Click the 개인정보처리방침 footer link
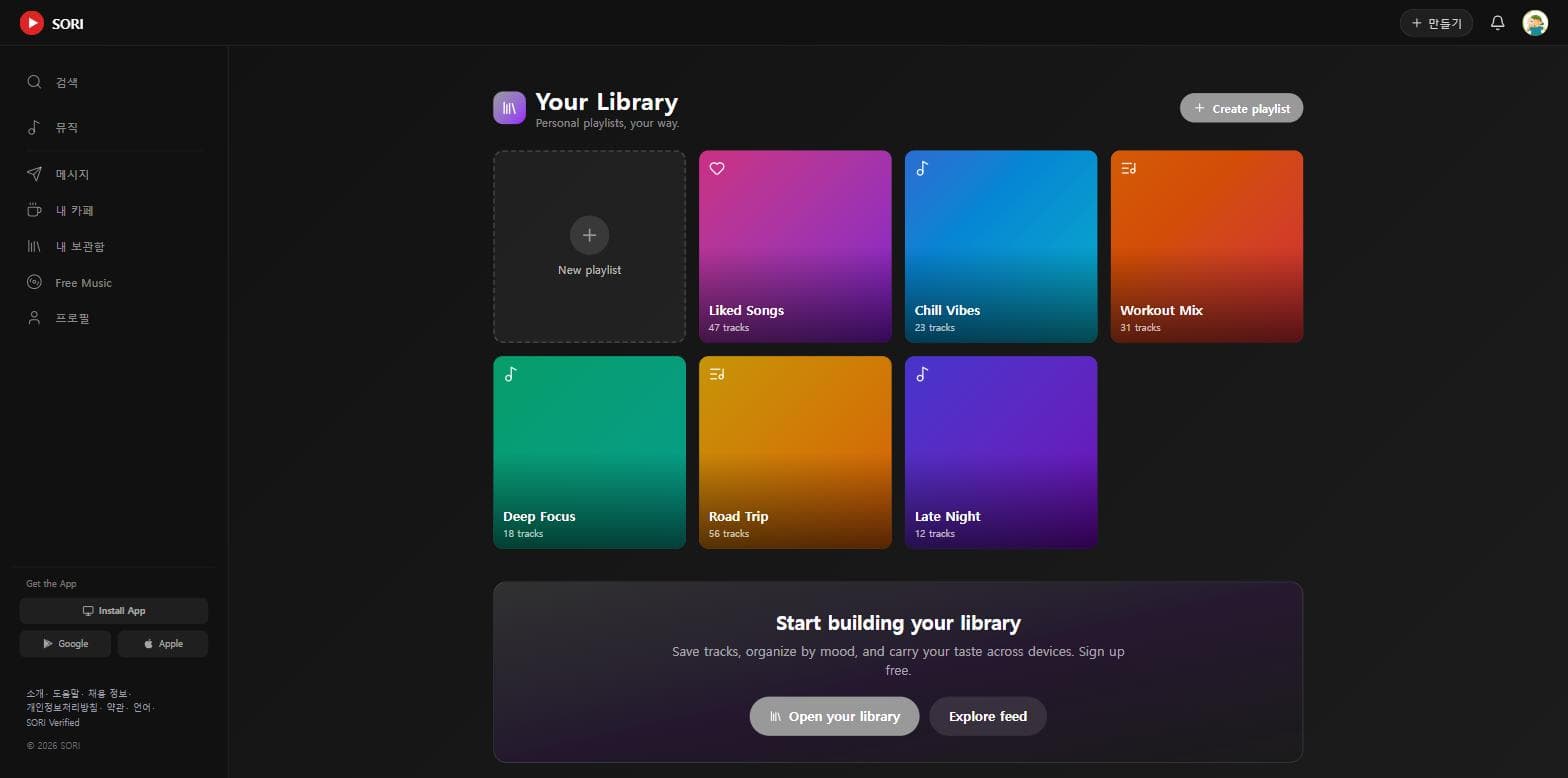 pyautogui.click(x=62, y=707)
